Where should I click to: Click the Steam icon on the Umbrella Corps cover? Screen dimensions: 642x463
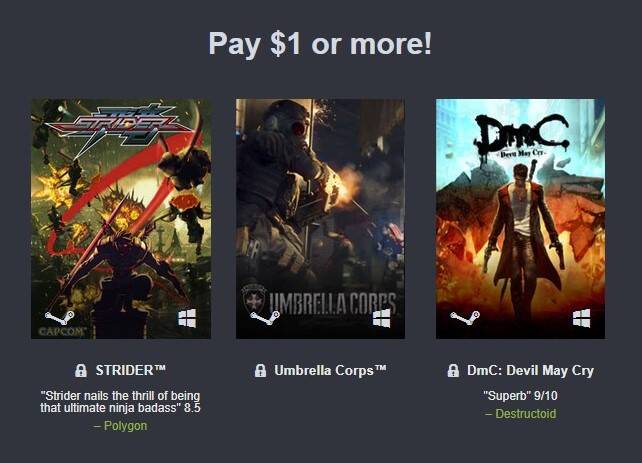pyautogui.click(x=264, y=318)
